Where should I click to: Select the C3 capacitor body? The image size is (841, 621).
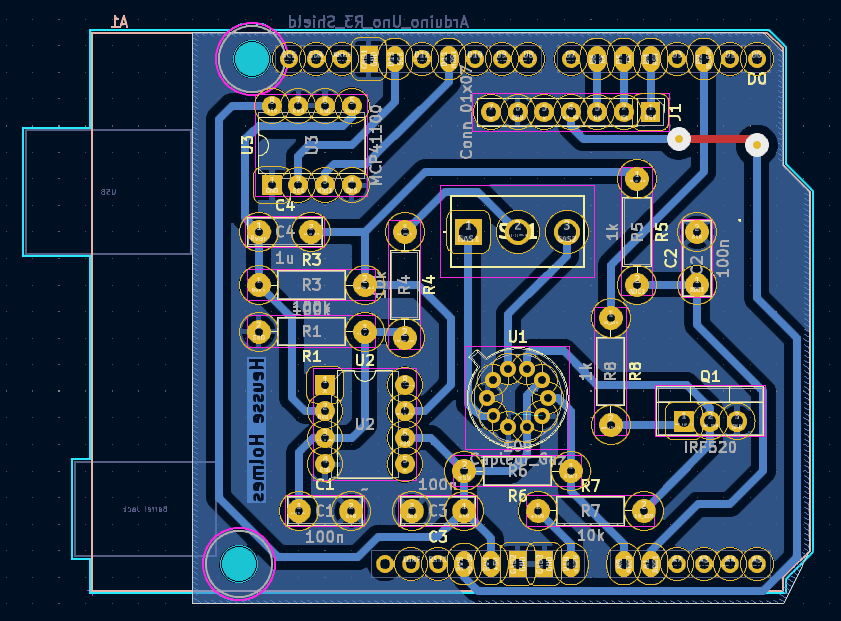click(x=438, y=511)
